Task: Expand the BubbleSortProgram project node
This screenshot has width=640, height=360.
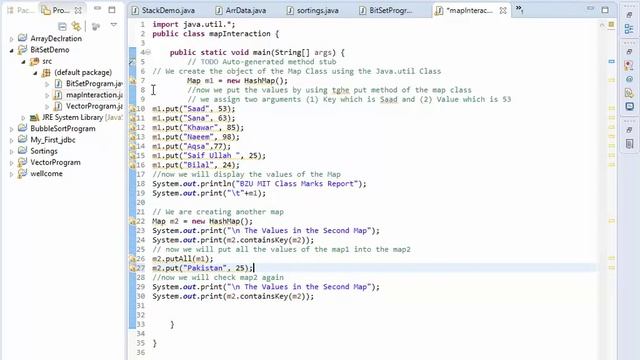Action: (11, 129)
